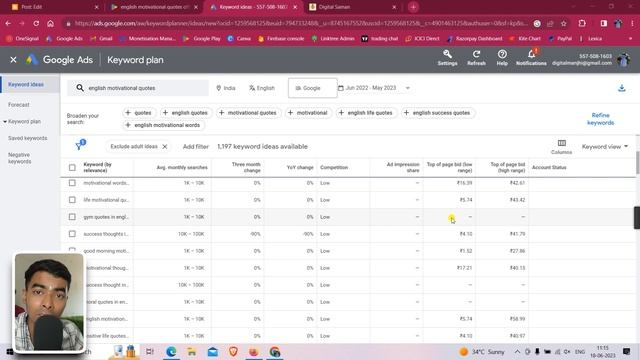
Task: Open Mail app from taskbar
Action: [x=213, y=351]
